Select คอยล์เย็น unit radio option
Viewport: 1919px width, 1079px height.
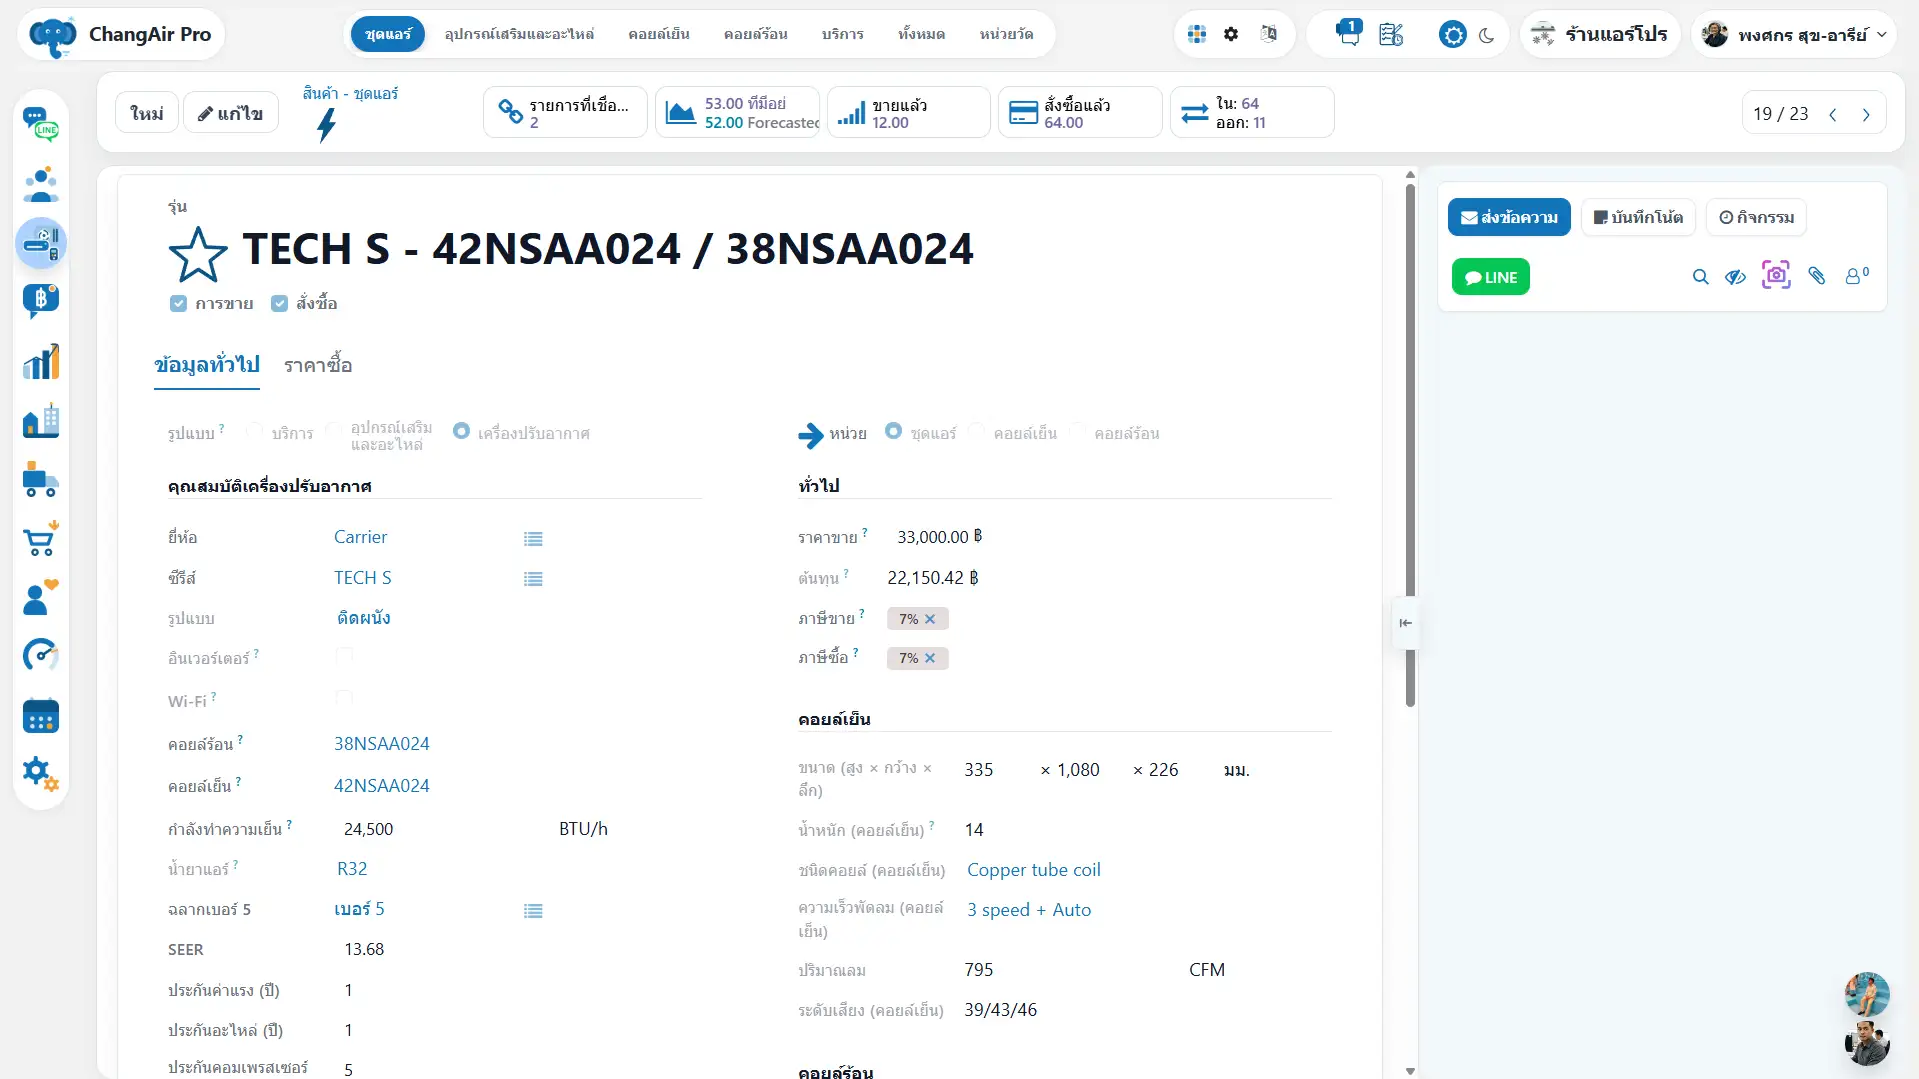click(x=976, y=432)
